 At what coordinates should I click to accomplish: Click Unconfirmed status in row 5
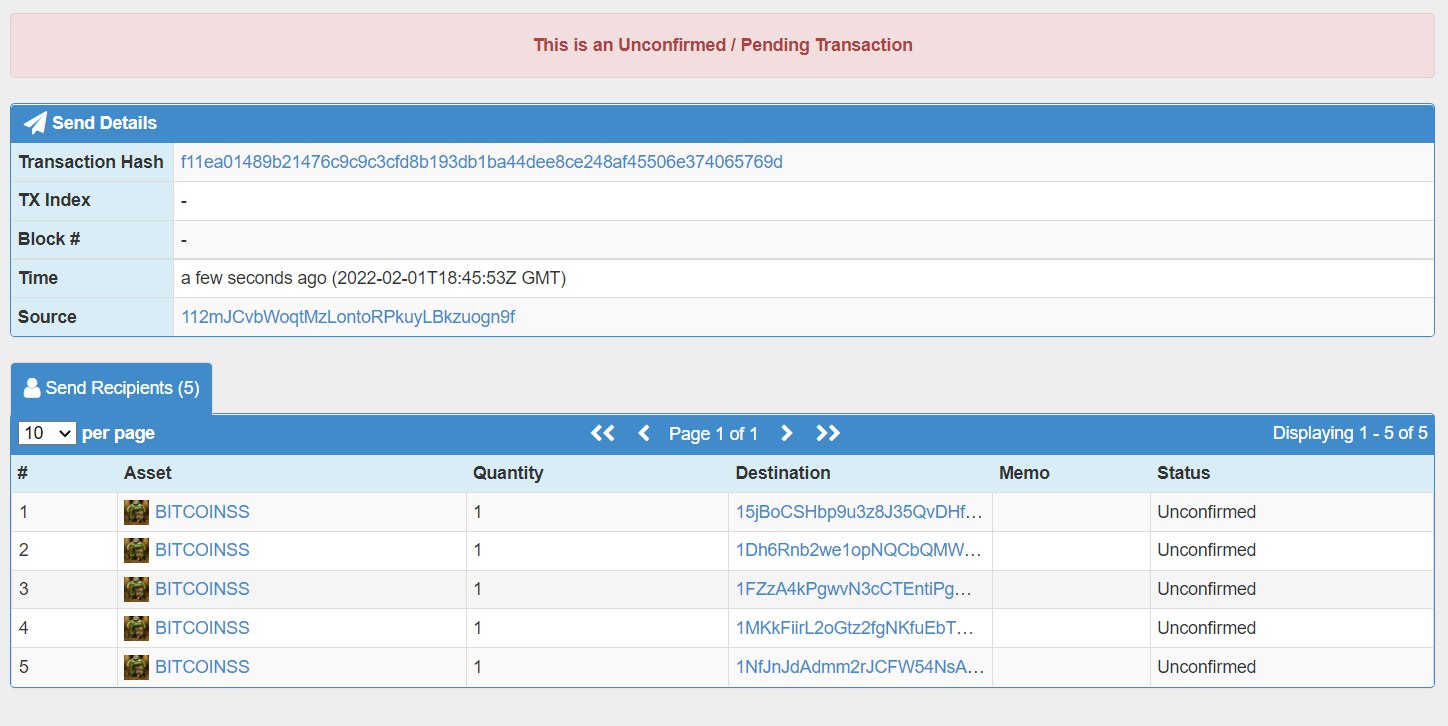[x=1206, y=667]
